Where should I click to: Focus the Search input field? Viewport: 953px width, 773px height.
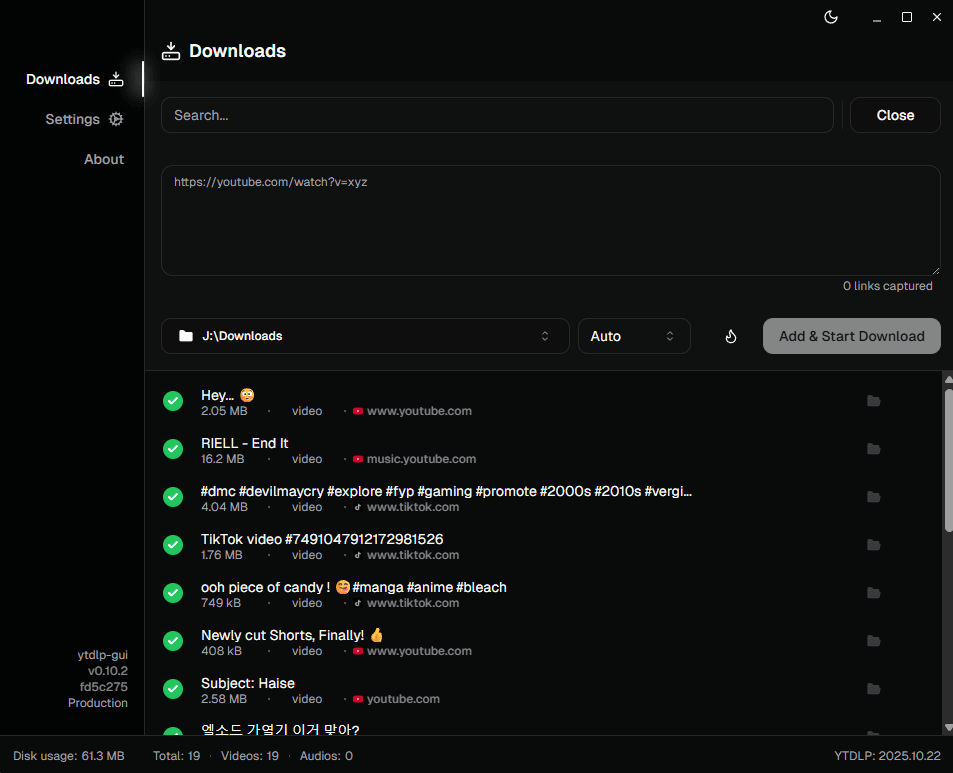coord(497,115)
